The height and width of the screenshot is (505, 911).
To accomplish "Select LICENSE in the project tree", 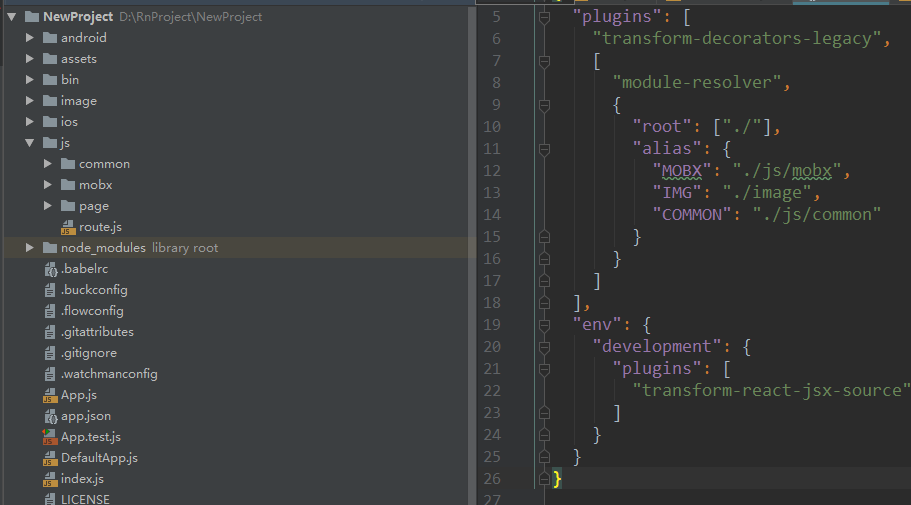I will click(85, 499).
